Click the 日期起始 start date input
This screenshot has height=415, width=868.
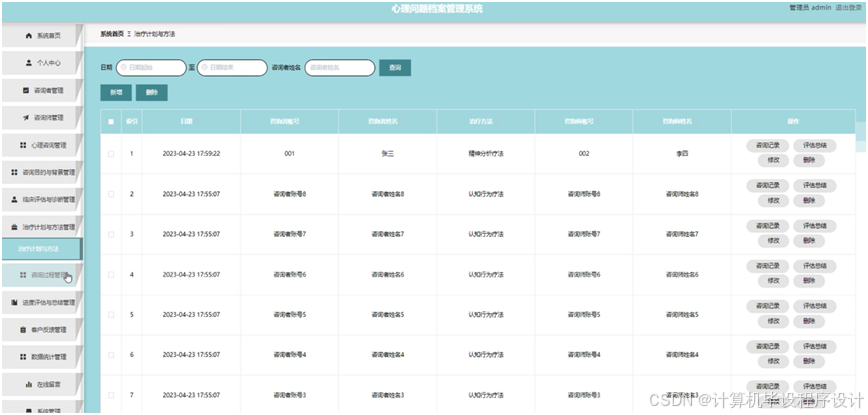151,68
